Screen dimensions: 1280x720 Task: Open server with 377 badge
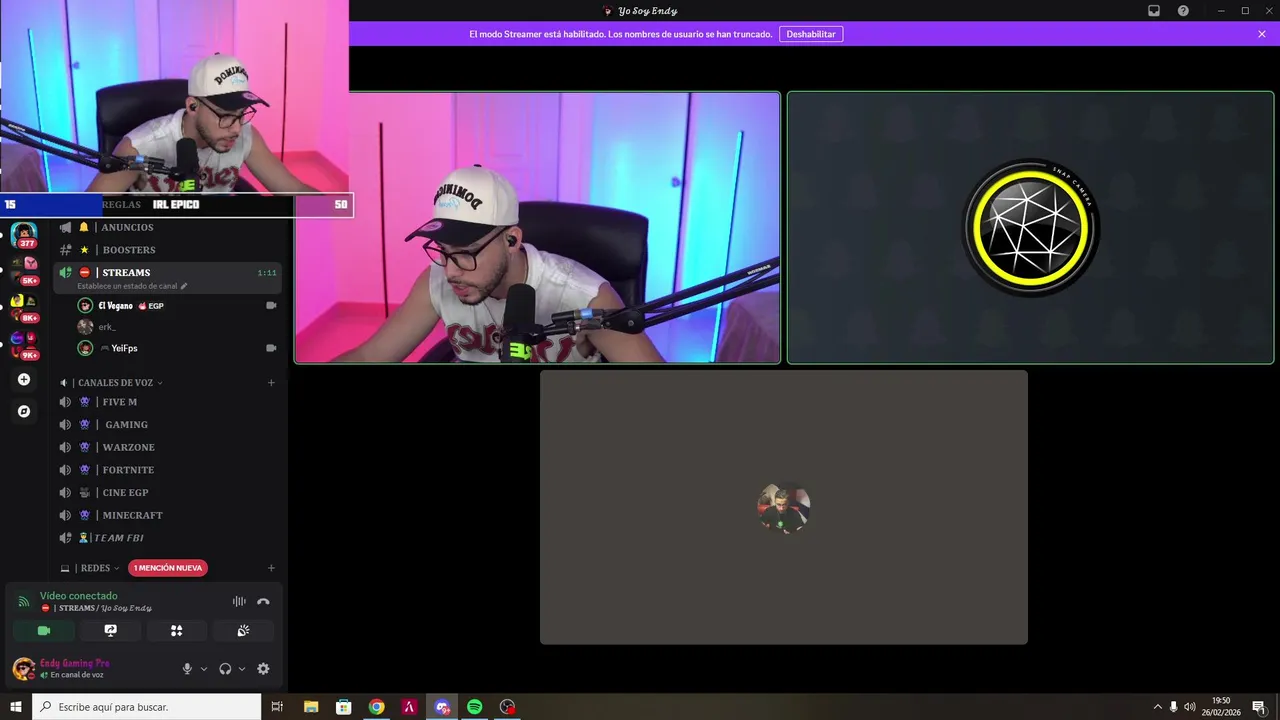pyautogui.click(x=24, y=236)
